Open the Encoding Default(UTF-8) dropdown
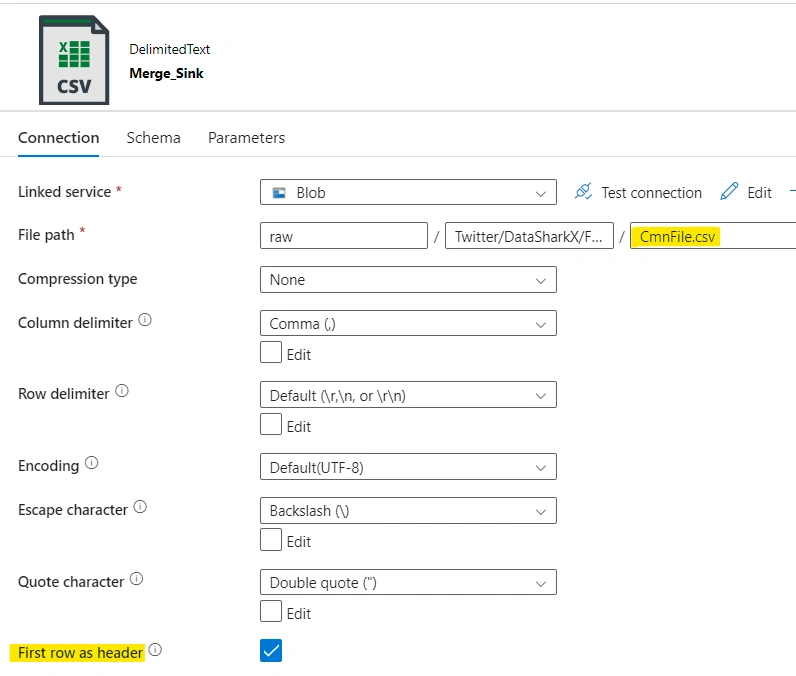The image size is (796, 676). [x=408, y=466]
